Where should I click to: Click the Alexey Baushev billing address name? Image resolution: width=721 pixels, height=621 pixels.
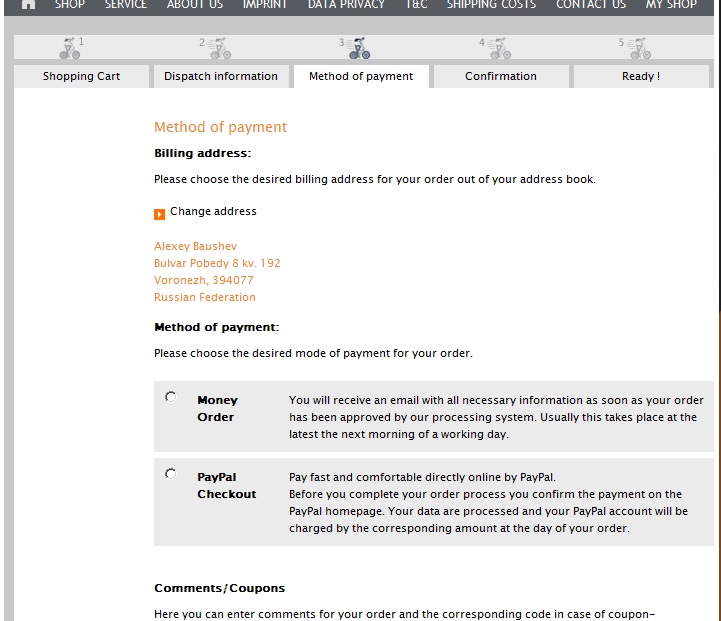[196, 246]
